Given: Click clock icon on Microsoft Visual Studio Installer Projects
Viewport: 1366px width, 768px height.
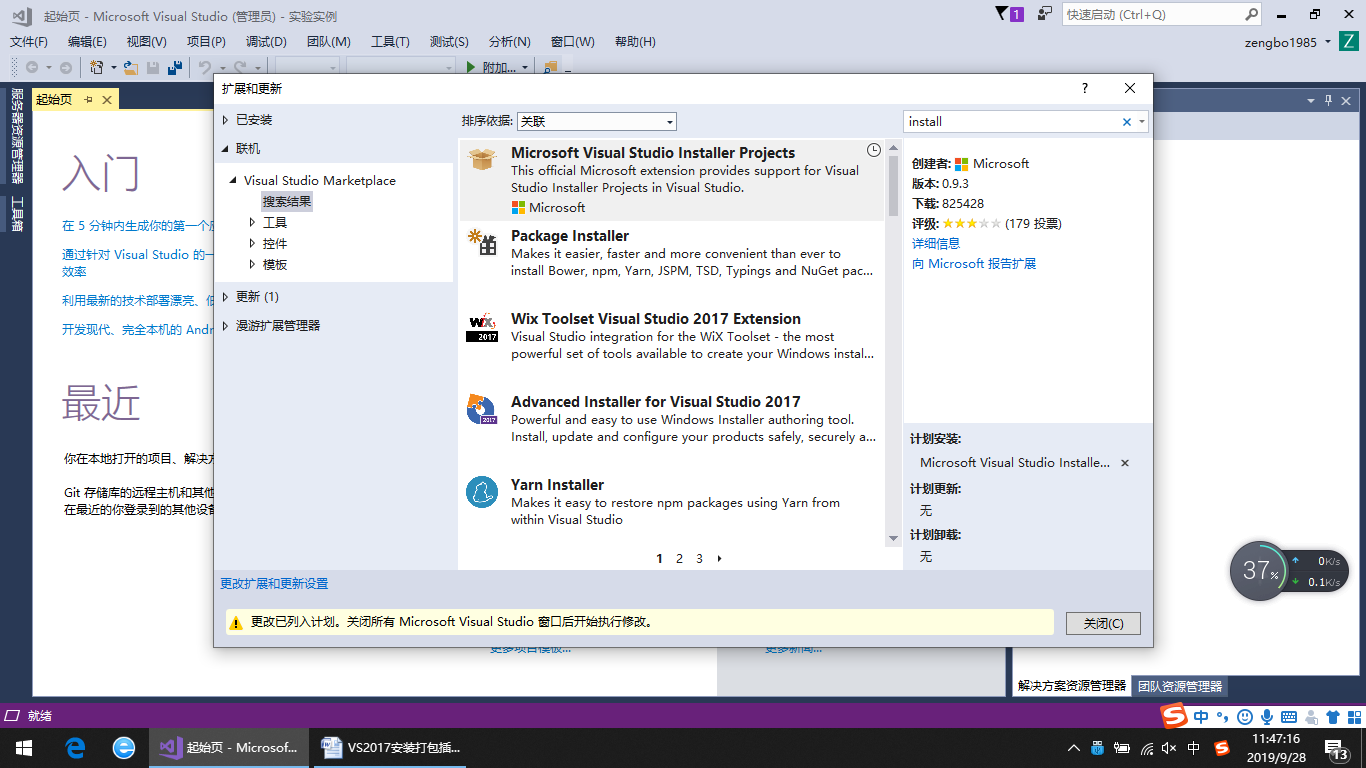Looking at the screenshot, I should pyautogui.click(x=873, y=150).
